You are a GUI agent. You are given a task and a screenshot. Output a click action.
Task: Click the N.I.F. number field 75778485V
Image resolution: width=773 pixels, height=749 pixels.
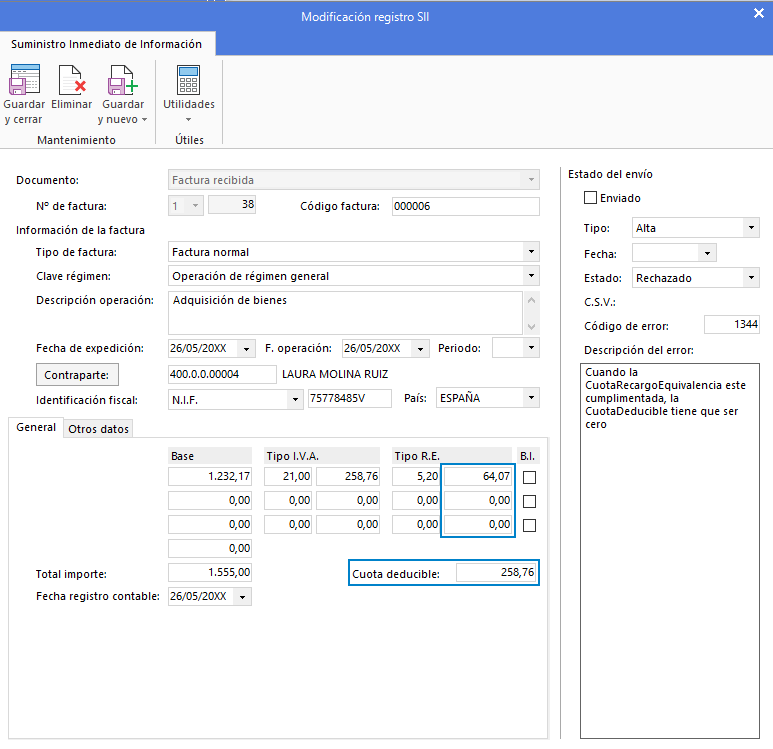[350, 398]
